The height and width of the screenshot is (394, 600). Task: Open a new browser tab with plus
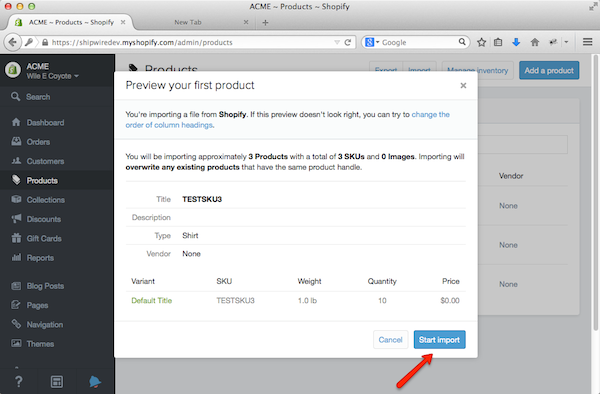coord(265,23)
